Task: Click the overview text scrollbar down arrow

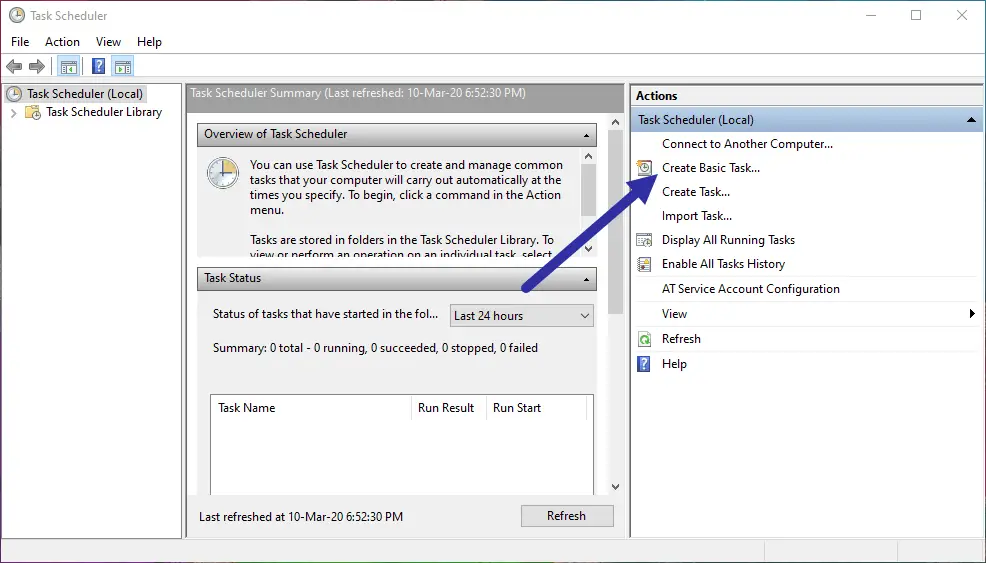Action: pos(588,249)
